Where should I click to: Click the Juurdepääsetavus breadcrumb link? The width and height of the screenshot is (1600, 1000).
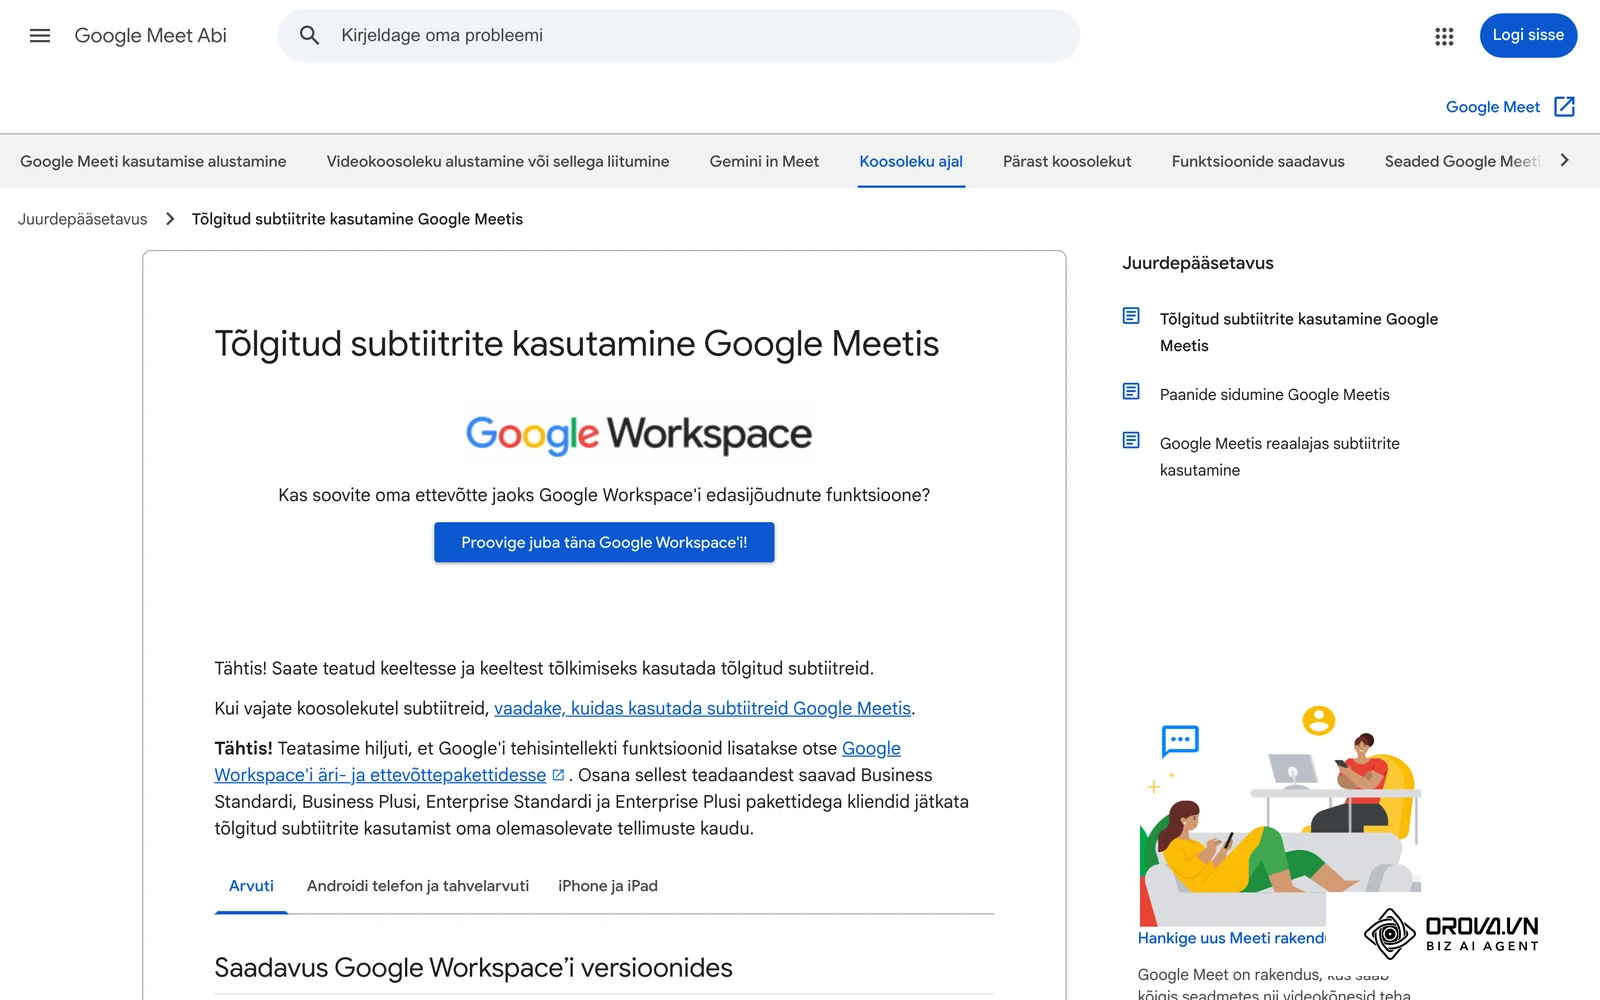[82, 219]
